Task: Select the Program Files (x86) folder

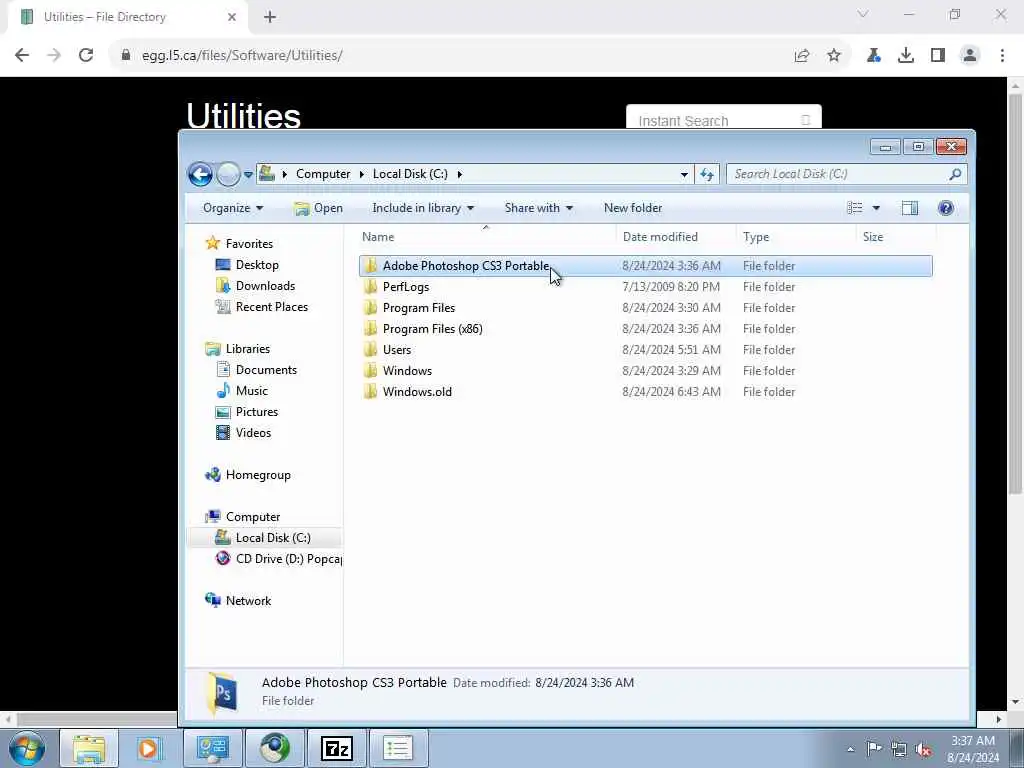Action: (x=645, y=328)
